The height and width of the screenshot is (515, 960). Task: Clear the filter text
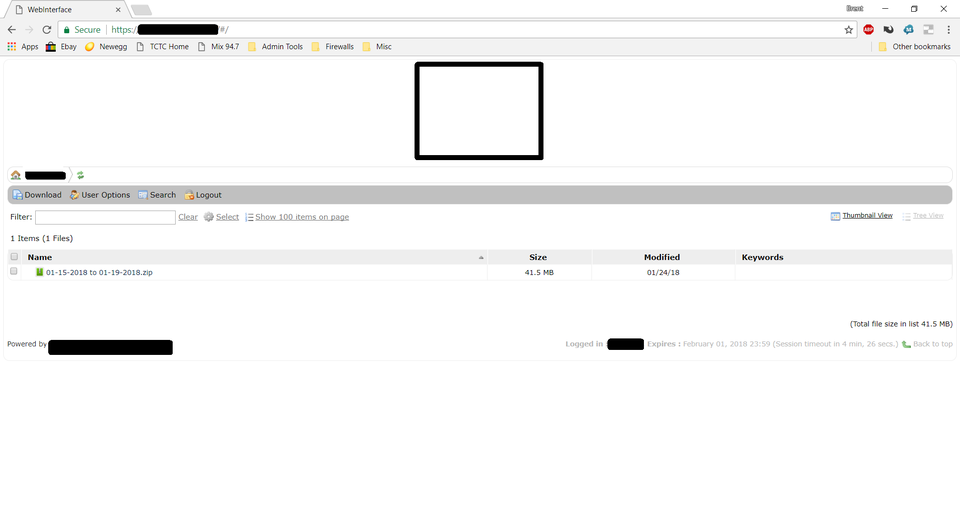click(188, 217)
